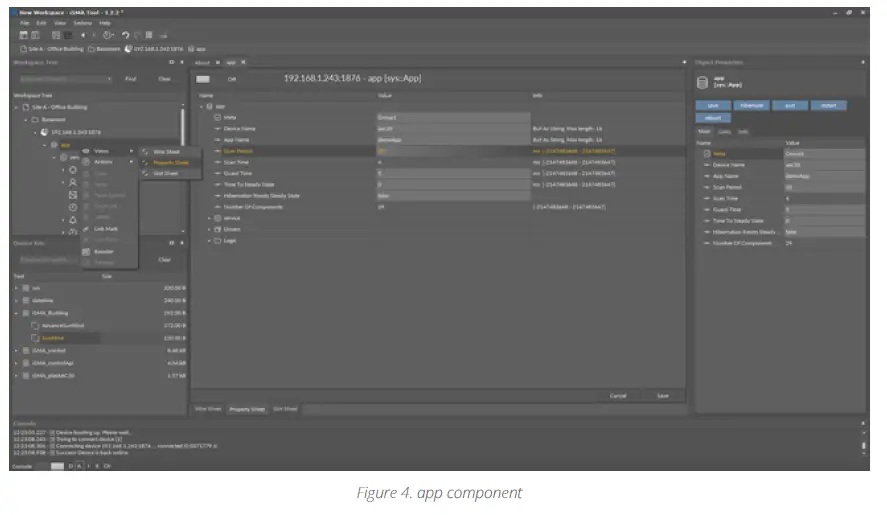Open Views submenu in context menu

point(109,151)
